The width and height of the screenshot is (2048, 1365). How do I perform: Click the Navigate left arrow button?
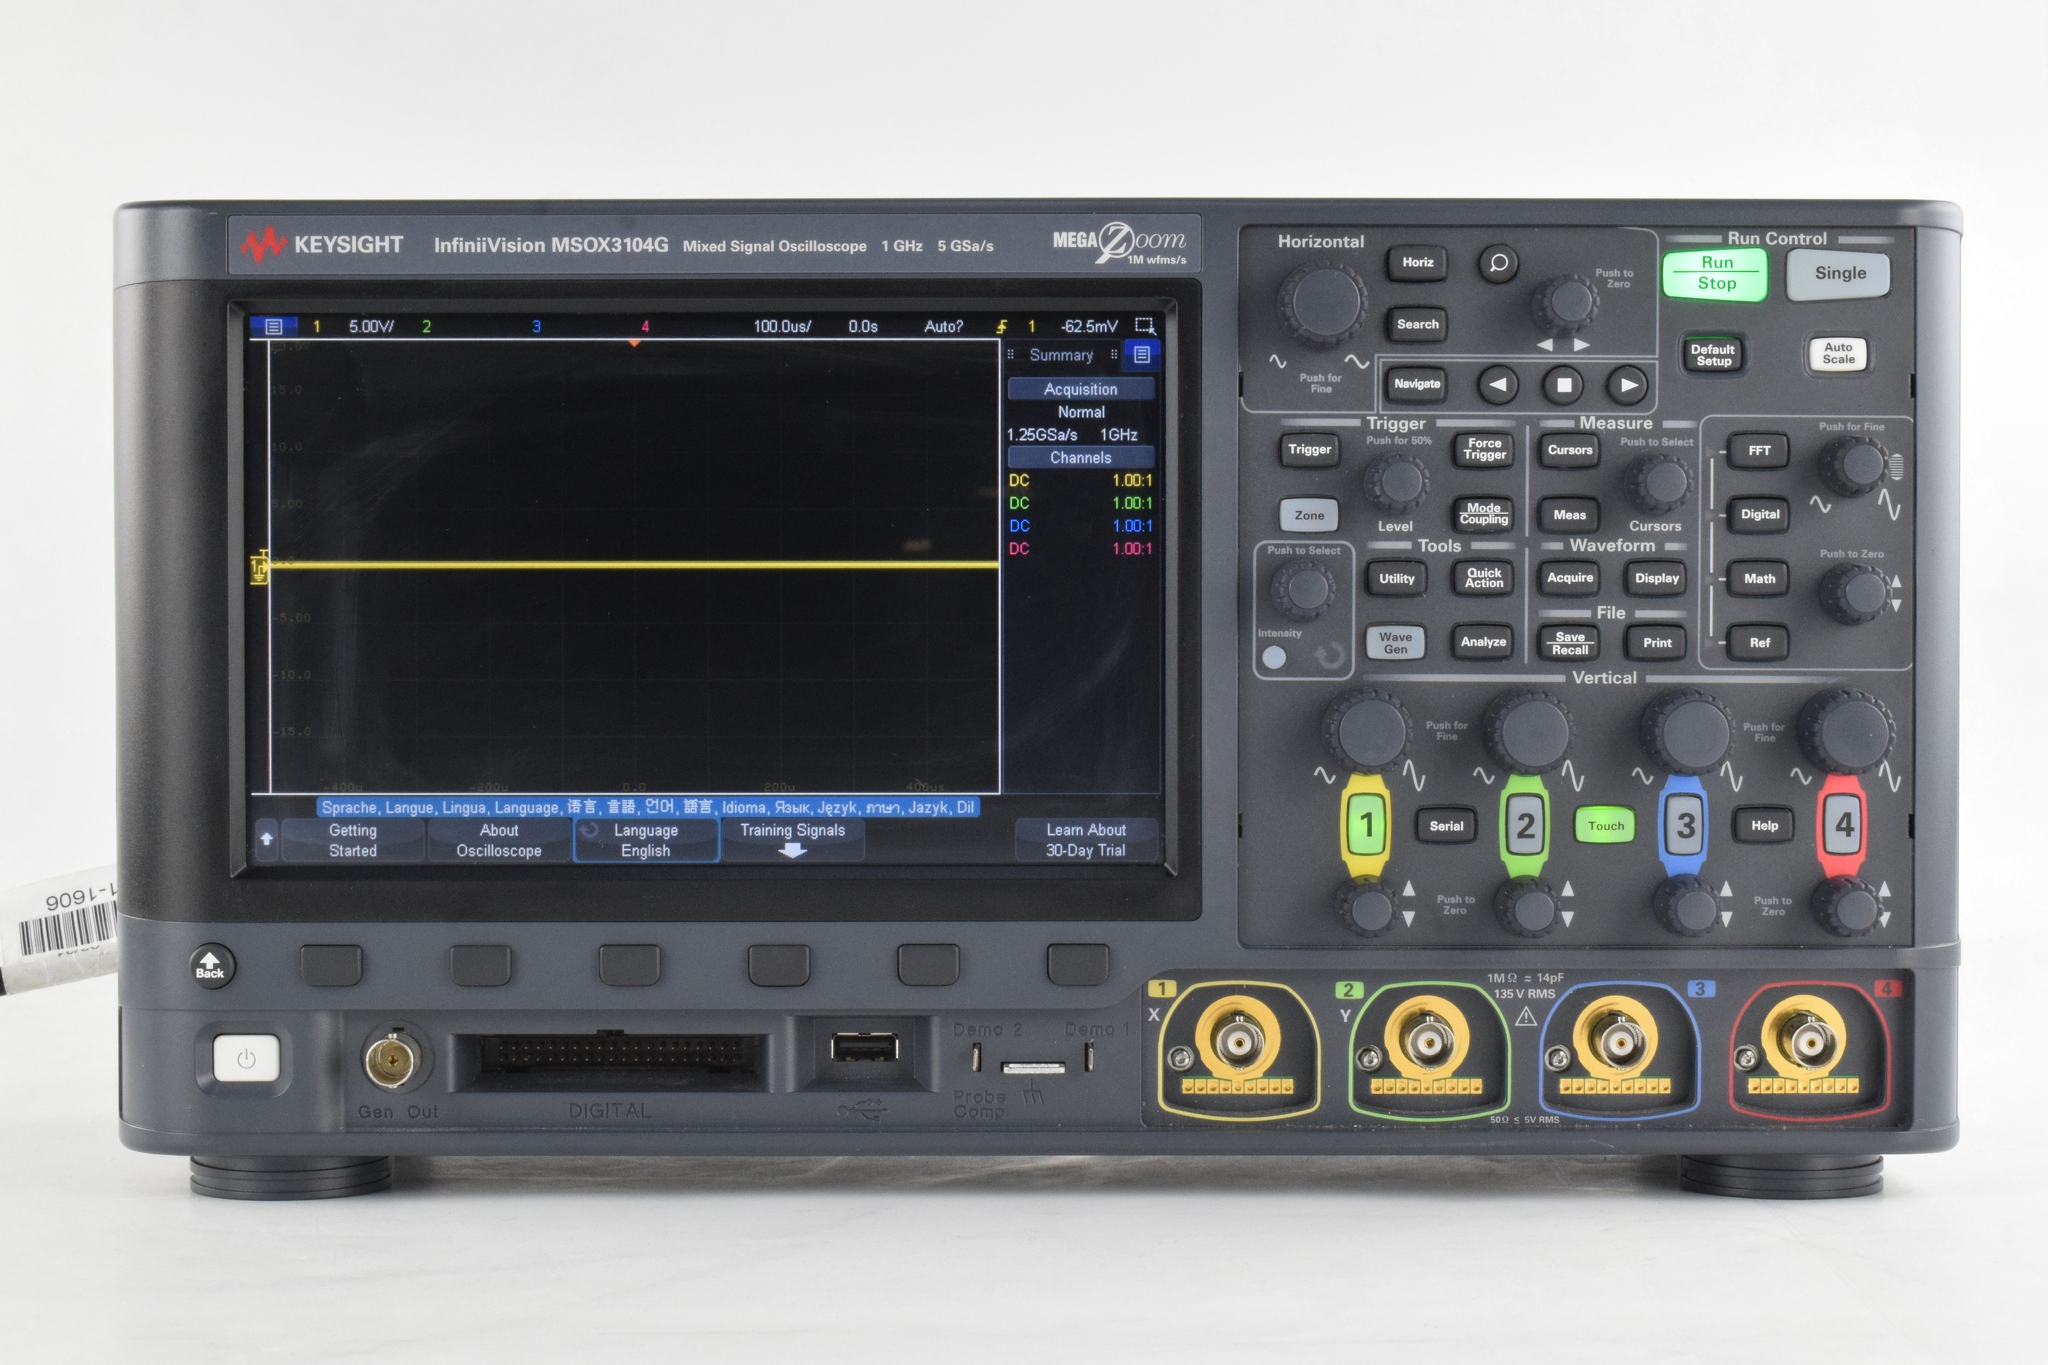pyautogui.click(x=1498, y=385)
